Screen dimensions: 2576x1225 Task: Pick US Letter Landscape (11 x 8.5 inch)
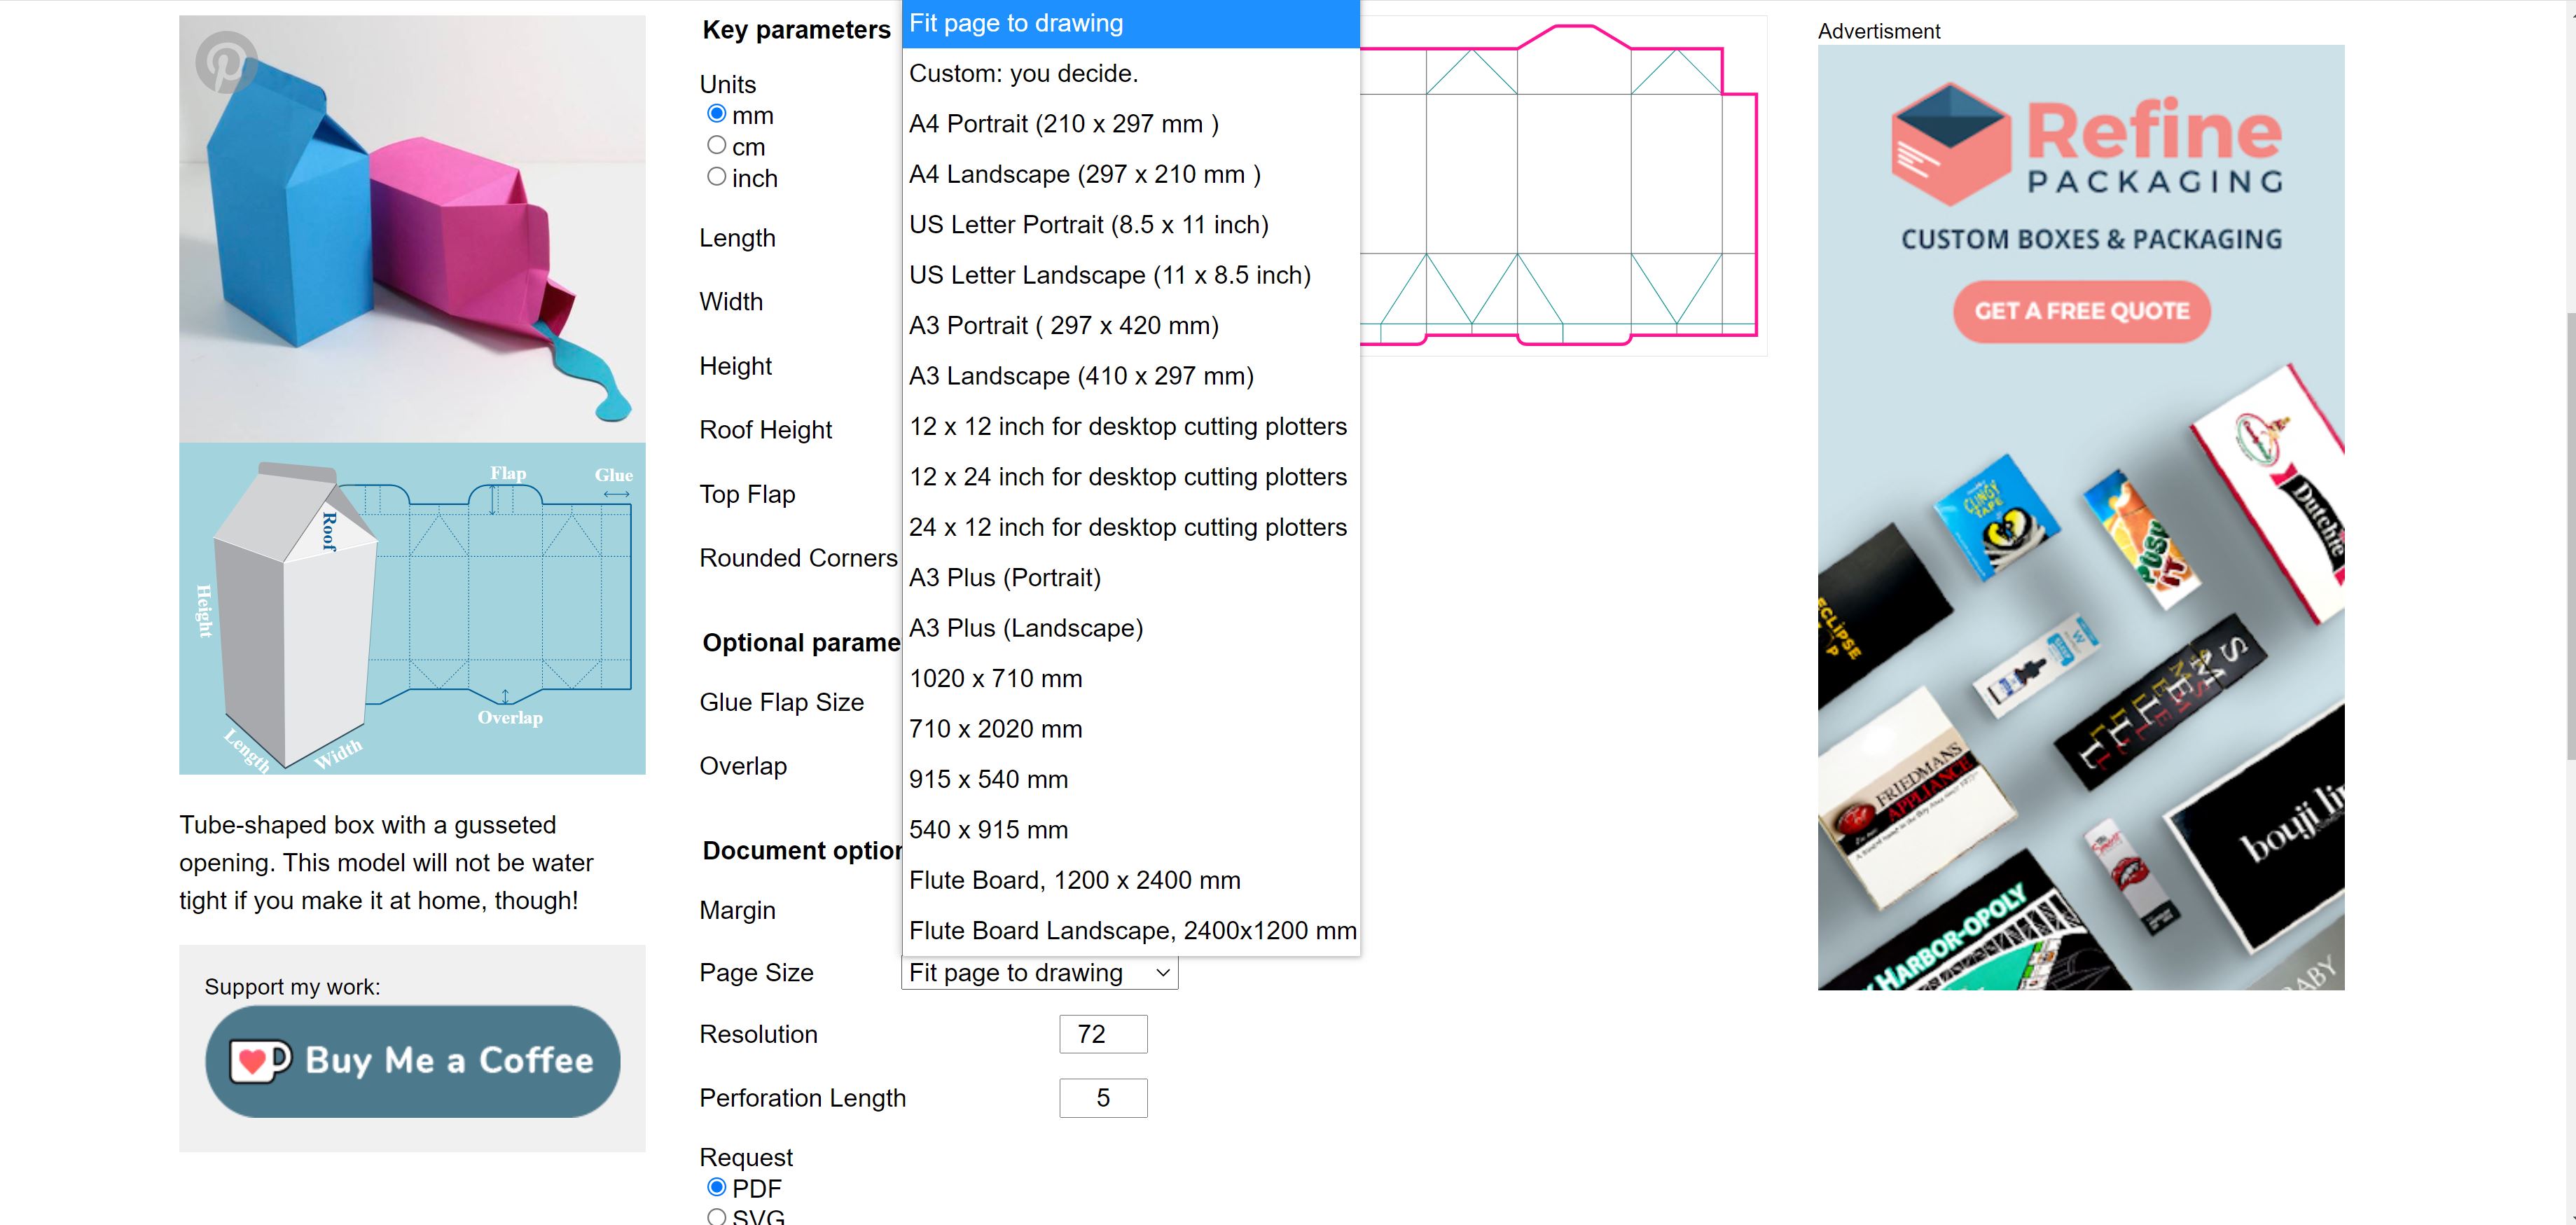pos(1130,275)
